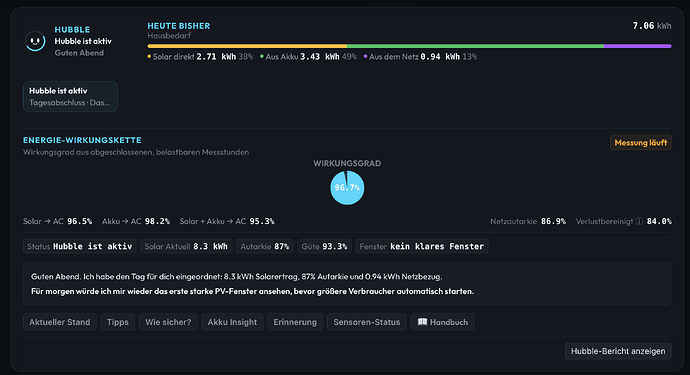Screen dimensions: 690x375
Task: Select the Erinnerung chip
Action: click(x=295, y=322)
